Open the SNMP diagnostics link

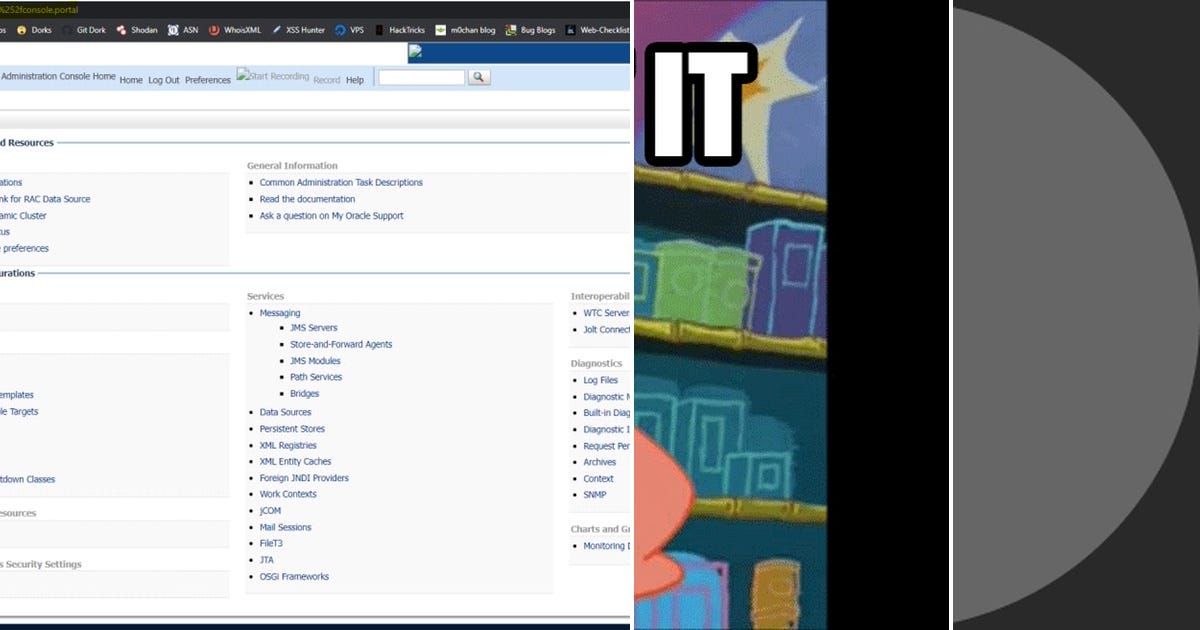pos(595,495)
